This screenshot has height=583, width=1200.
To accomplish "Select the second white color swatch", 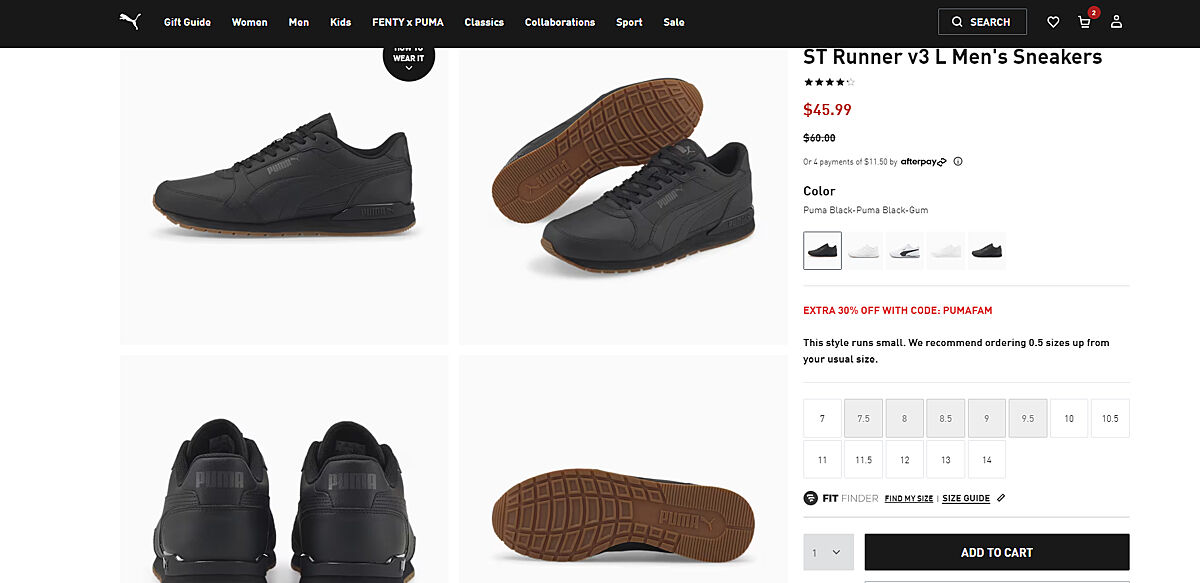I will [904, 251].
